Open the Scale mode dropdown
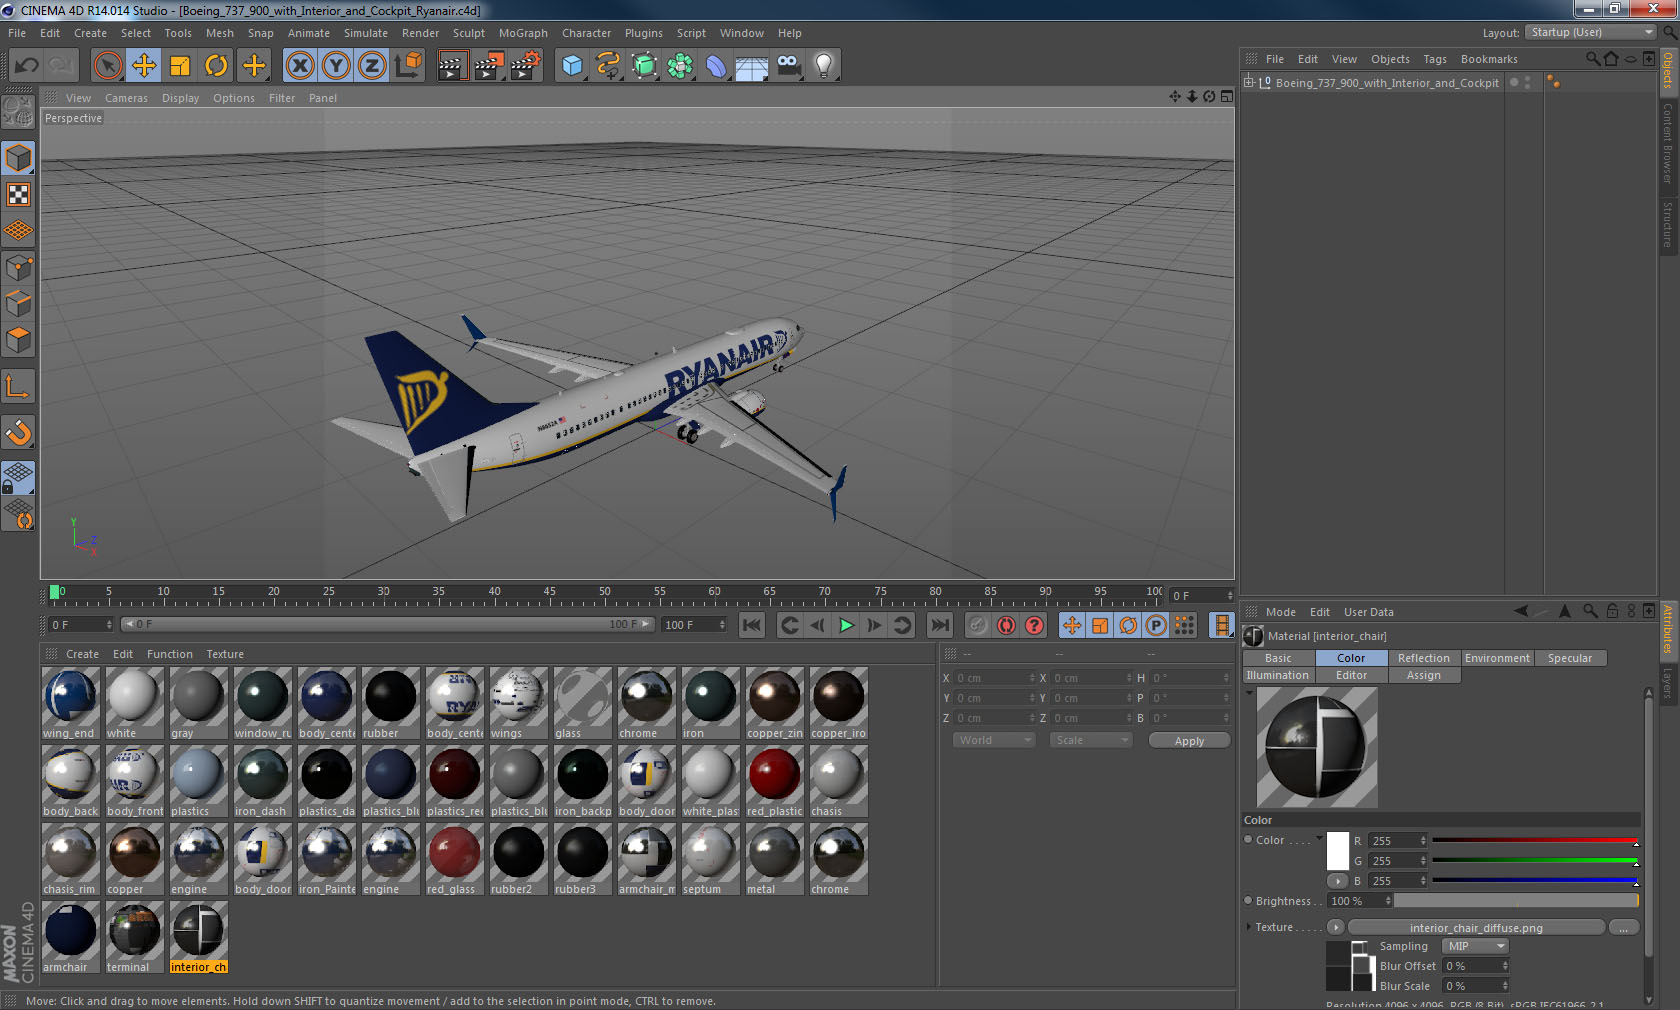The image size is (1680, 1010). pyautogui.click(x=1091, y=740)
